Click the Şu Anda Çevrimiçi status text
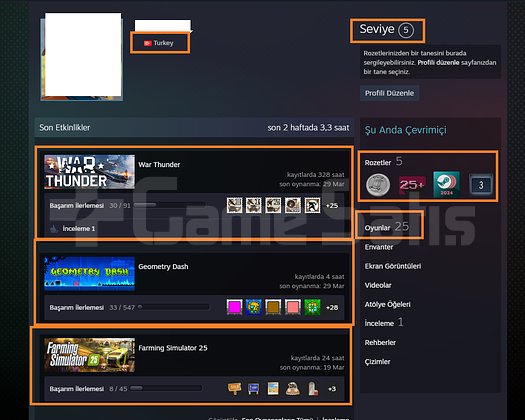The image size is (525, 420). click(405, 130)
